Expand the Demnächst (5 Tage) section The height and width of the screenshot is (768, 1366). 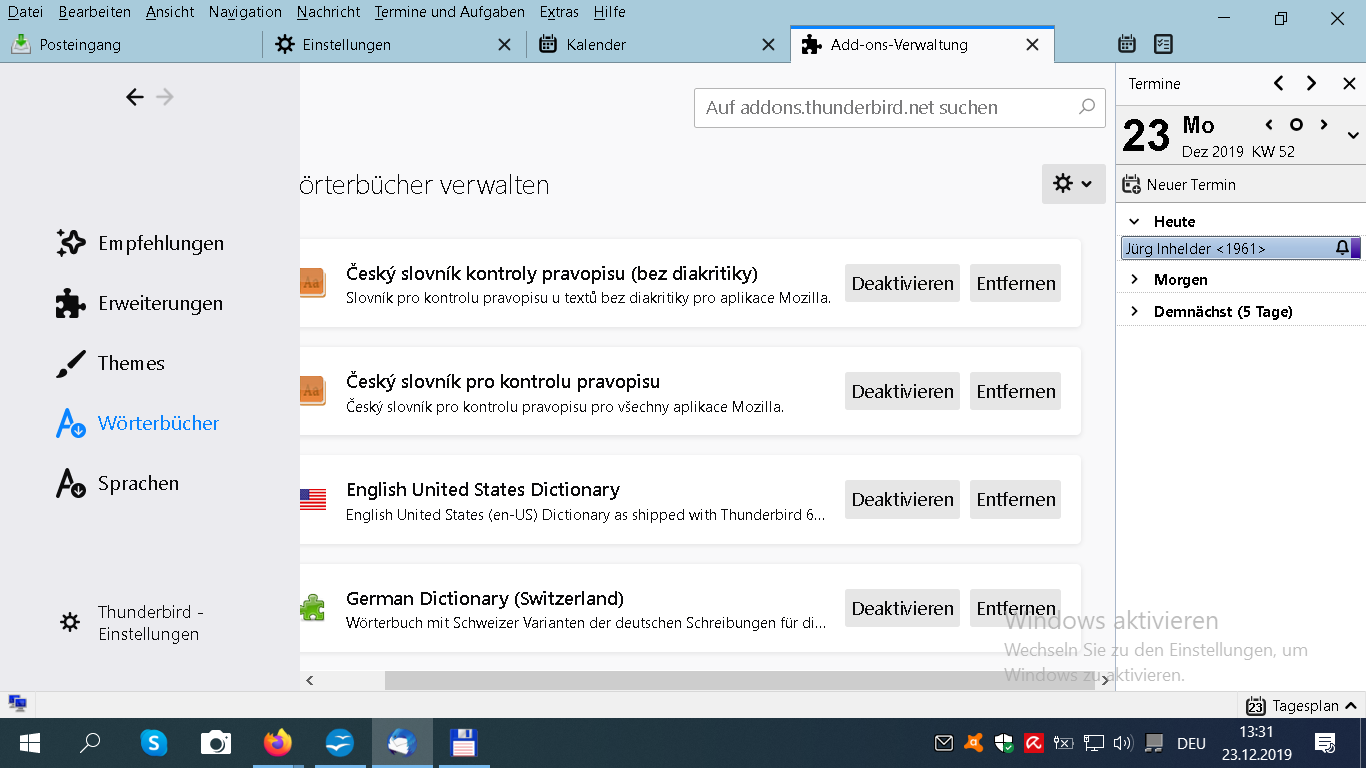tap(1134, 311)
